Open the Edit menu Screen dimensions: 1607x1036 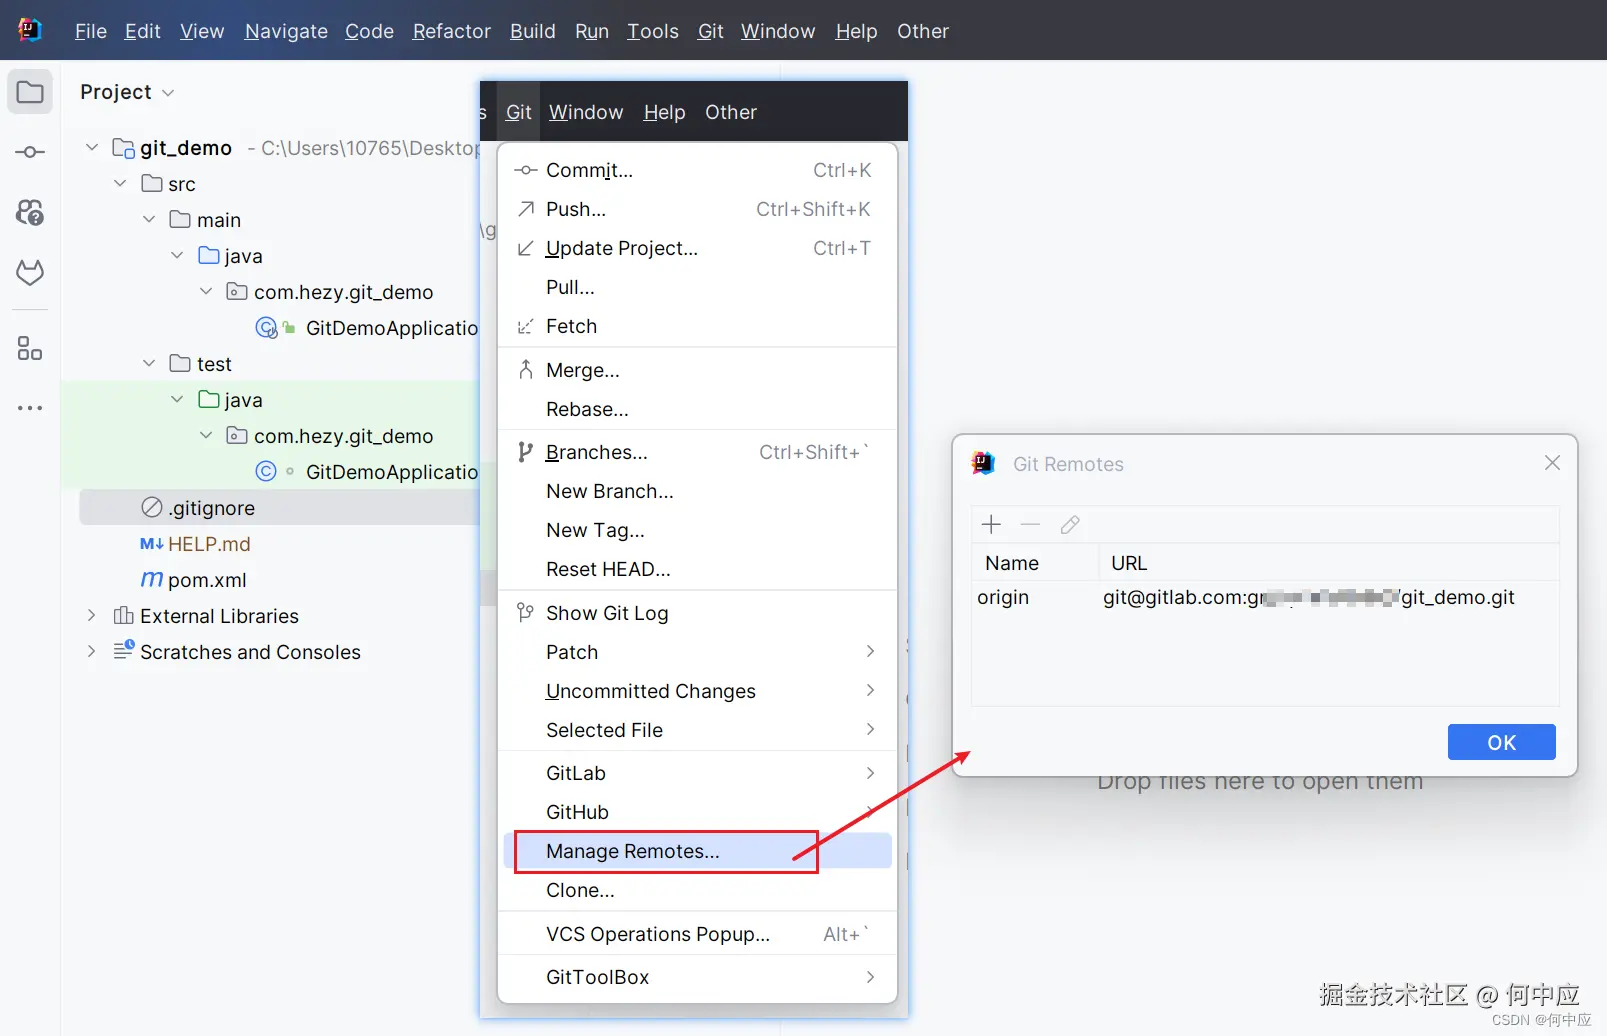[143, 31]
